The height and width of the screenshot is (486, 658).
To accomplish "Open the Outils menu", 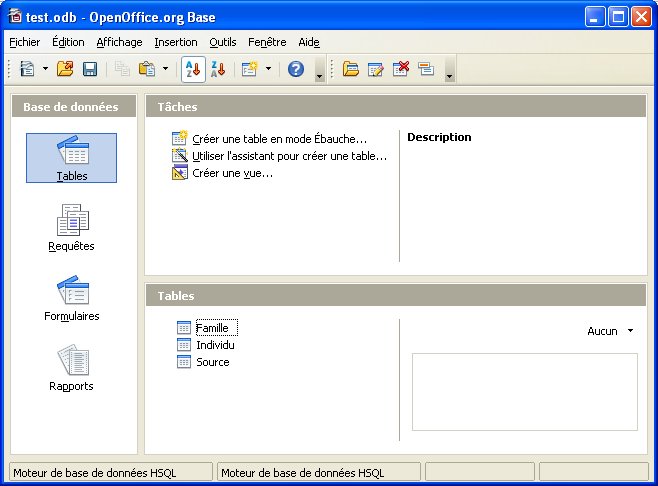I will 223,42.
